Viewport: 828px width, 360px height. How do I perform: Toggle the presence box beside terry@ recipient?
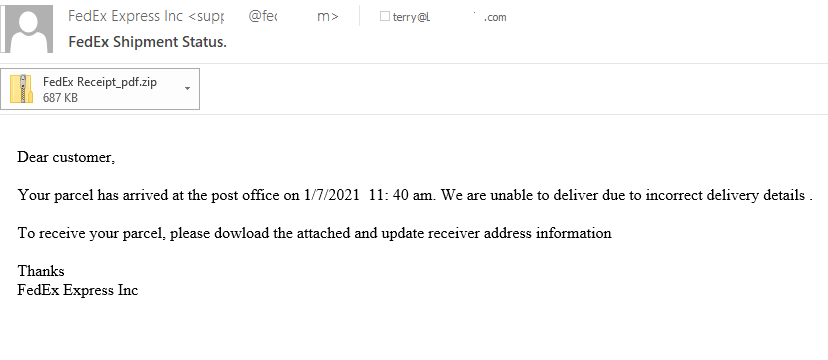[384, 16]
